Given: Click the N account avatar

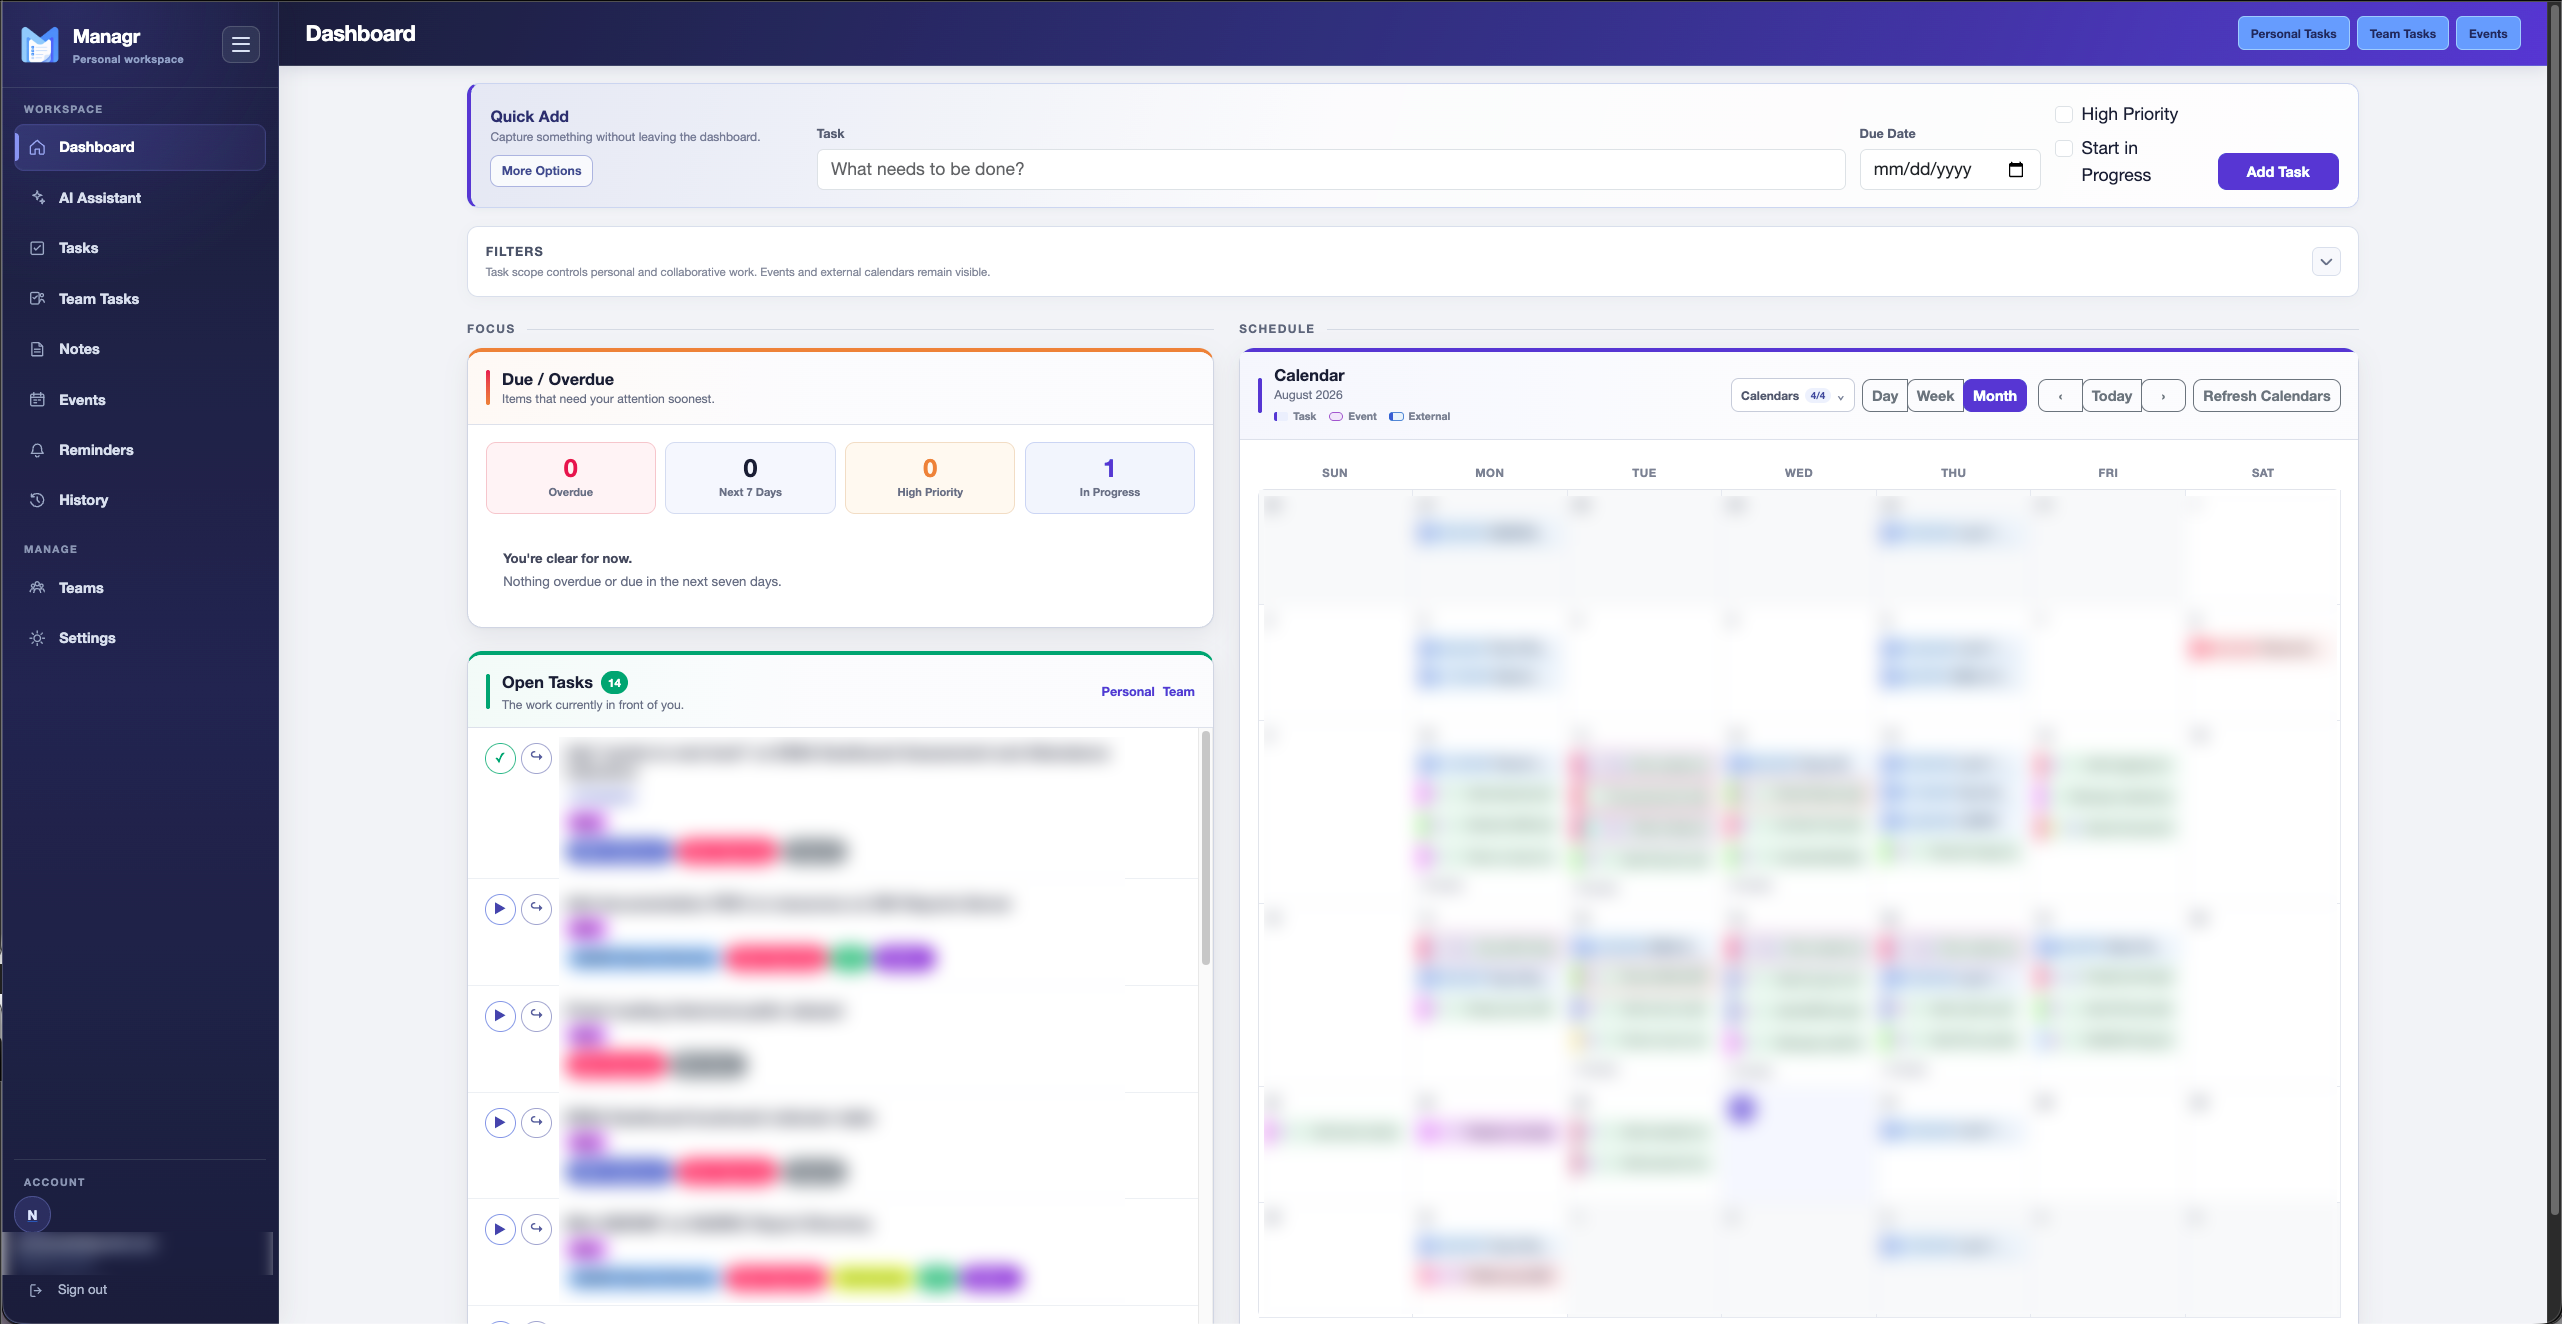Looking at the screenshot, I should point(33,1215).
